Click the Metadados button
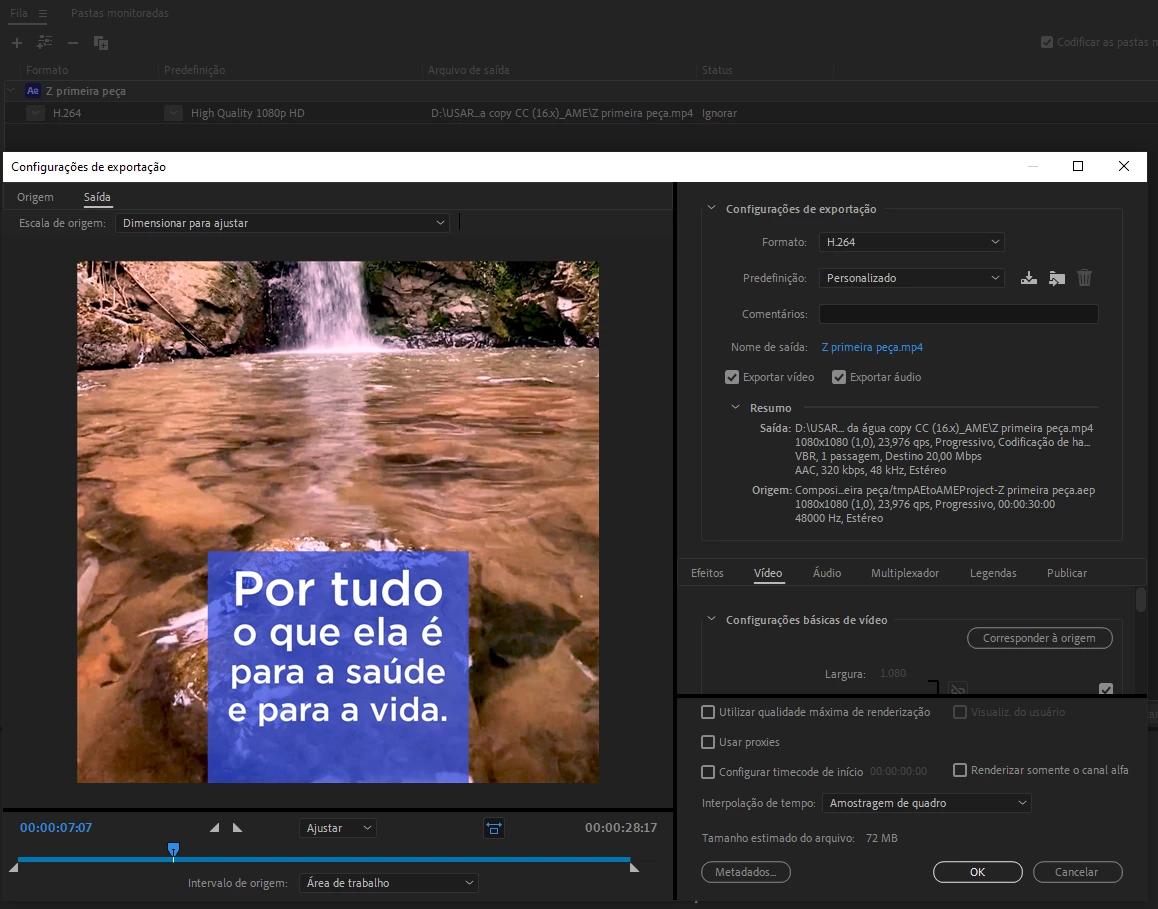This screenshot has width=1158, height=909. point(745,872)
